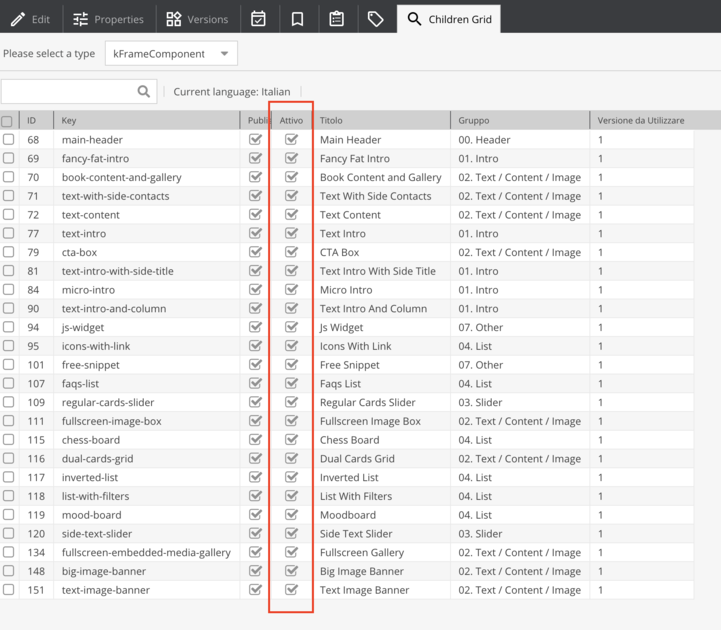Screen dimensions: 721x630
Task: Sort by the Key column header
Action: (x=147, y=120)
